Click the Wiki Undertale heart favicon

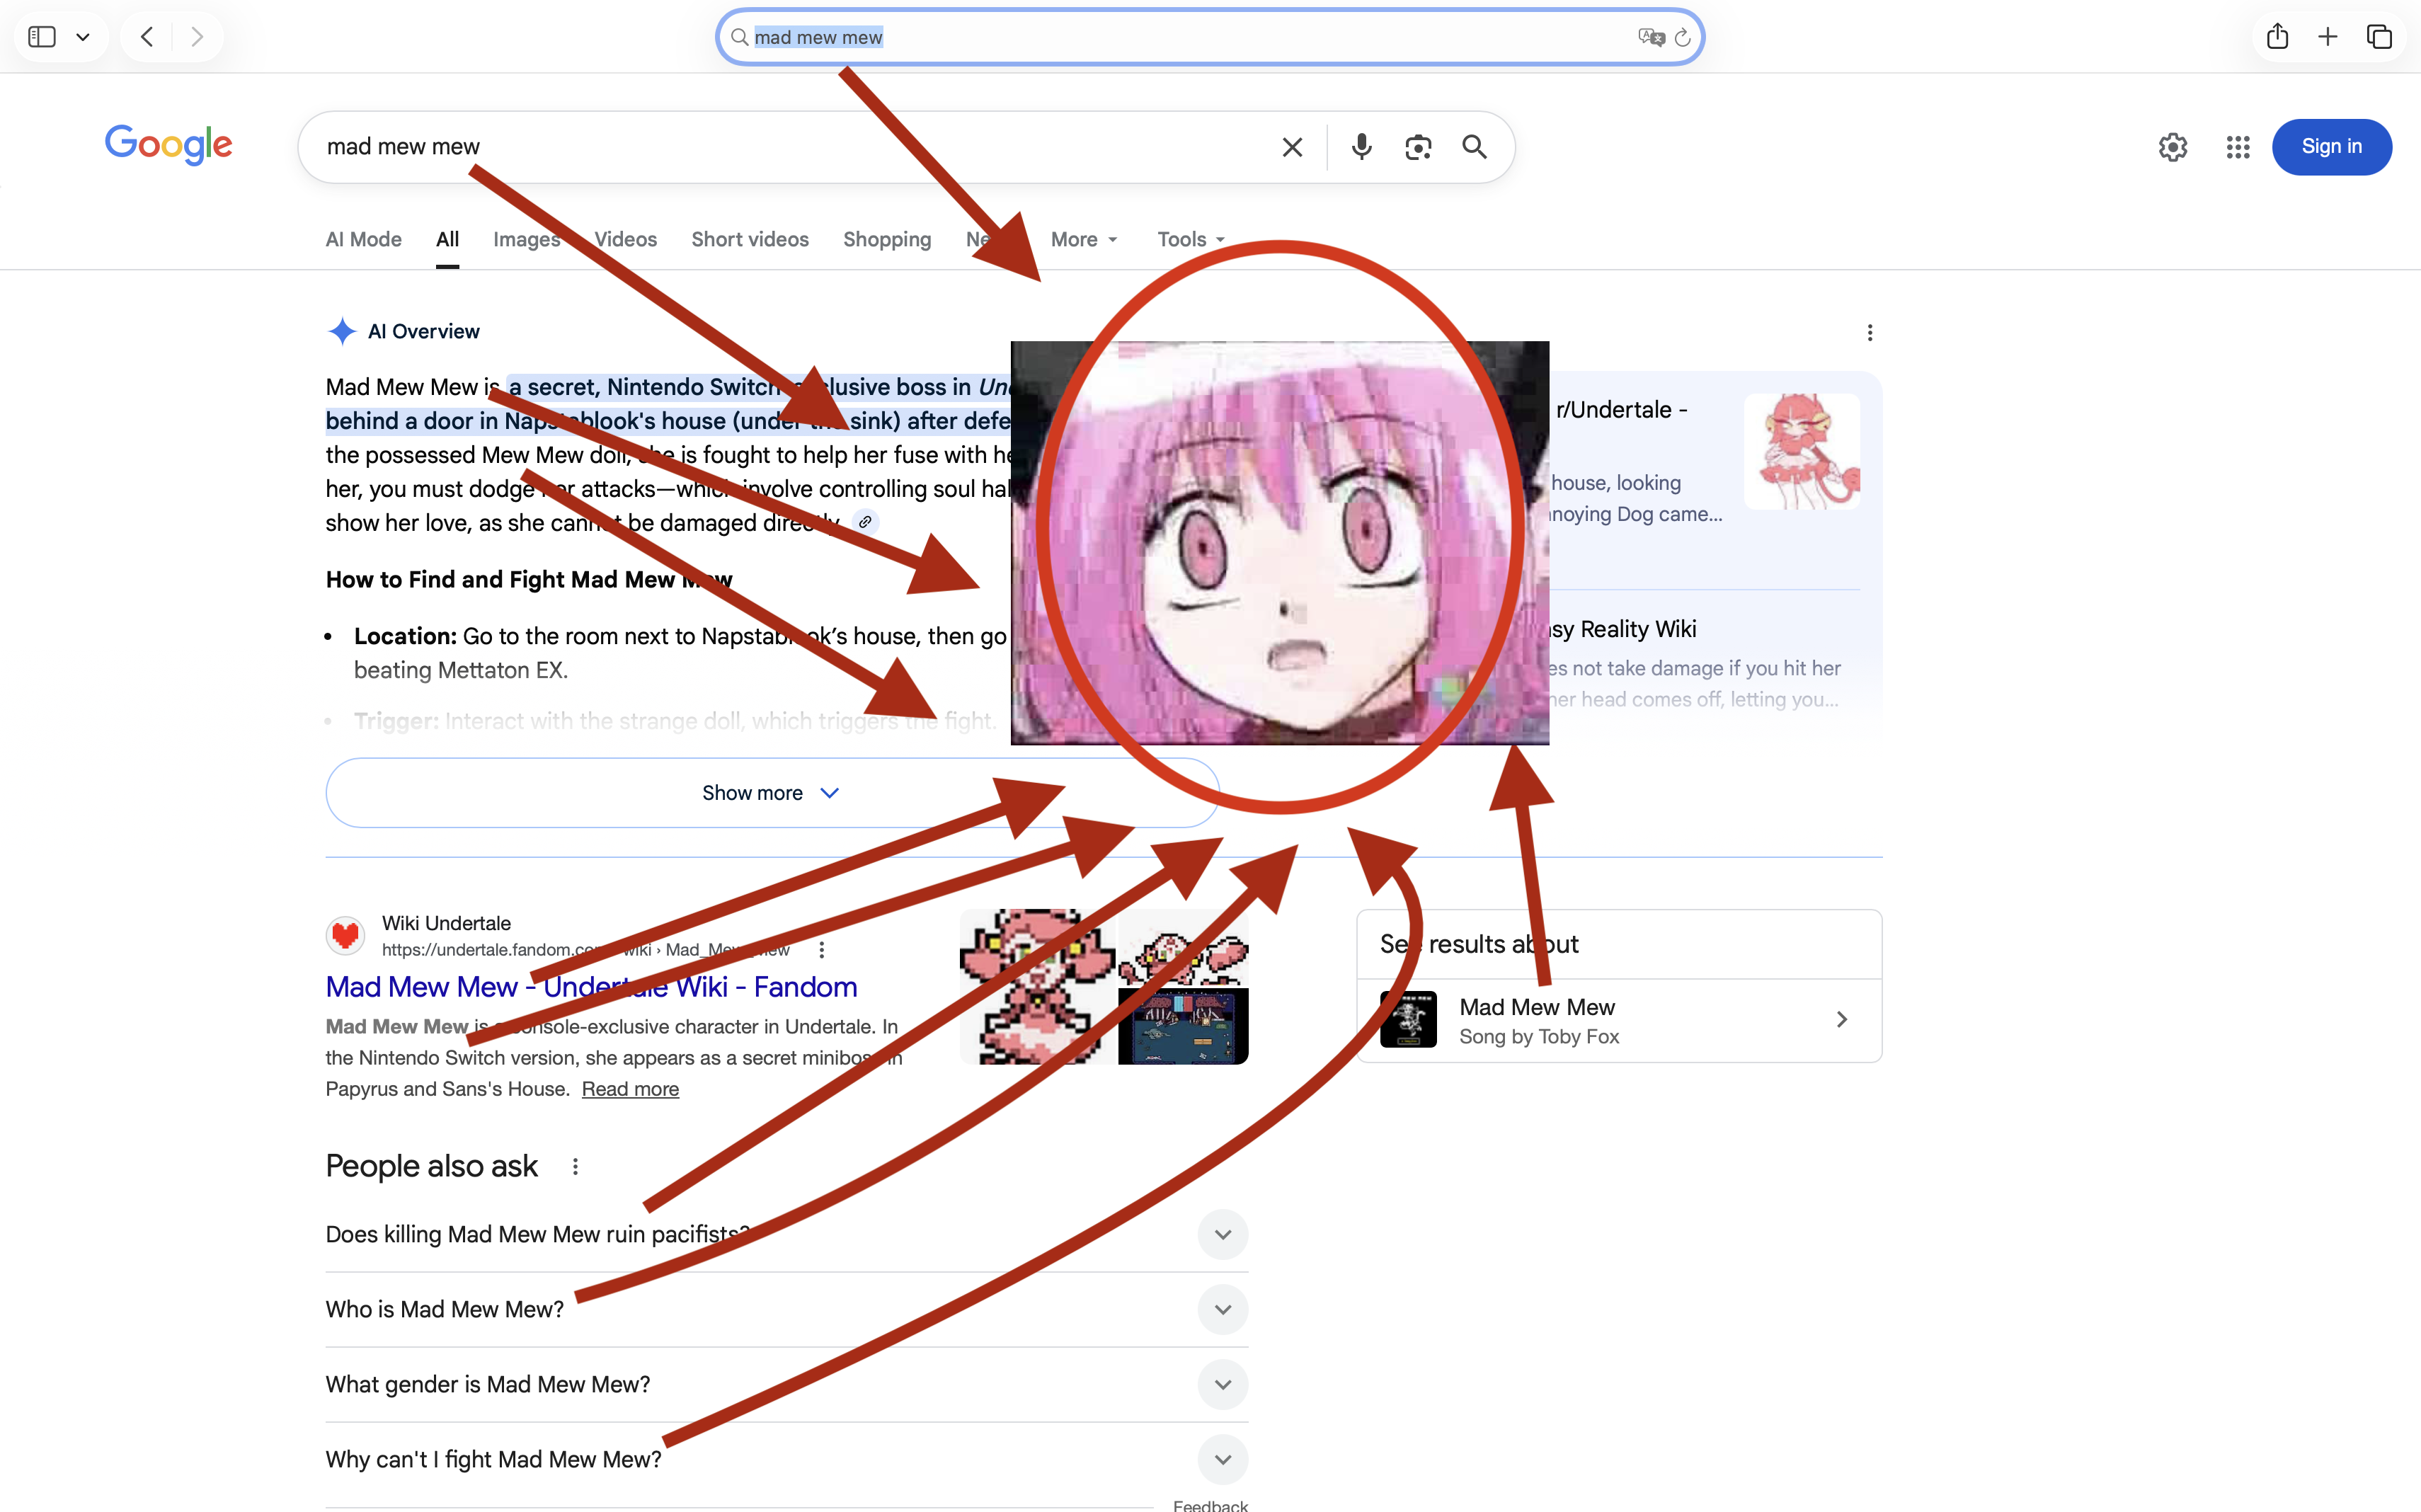[345, 936]
